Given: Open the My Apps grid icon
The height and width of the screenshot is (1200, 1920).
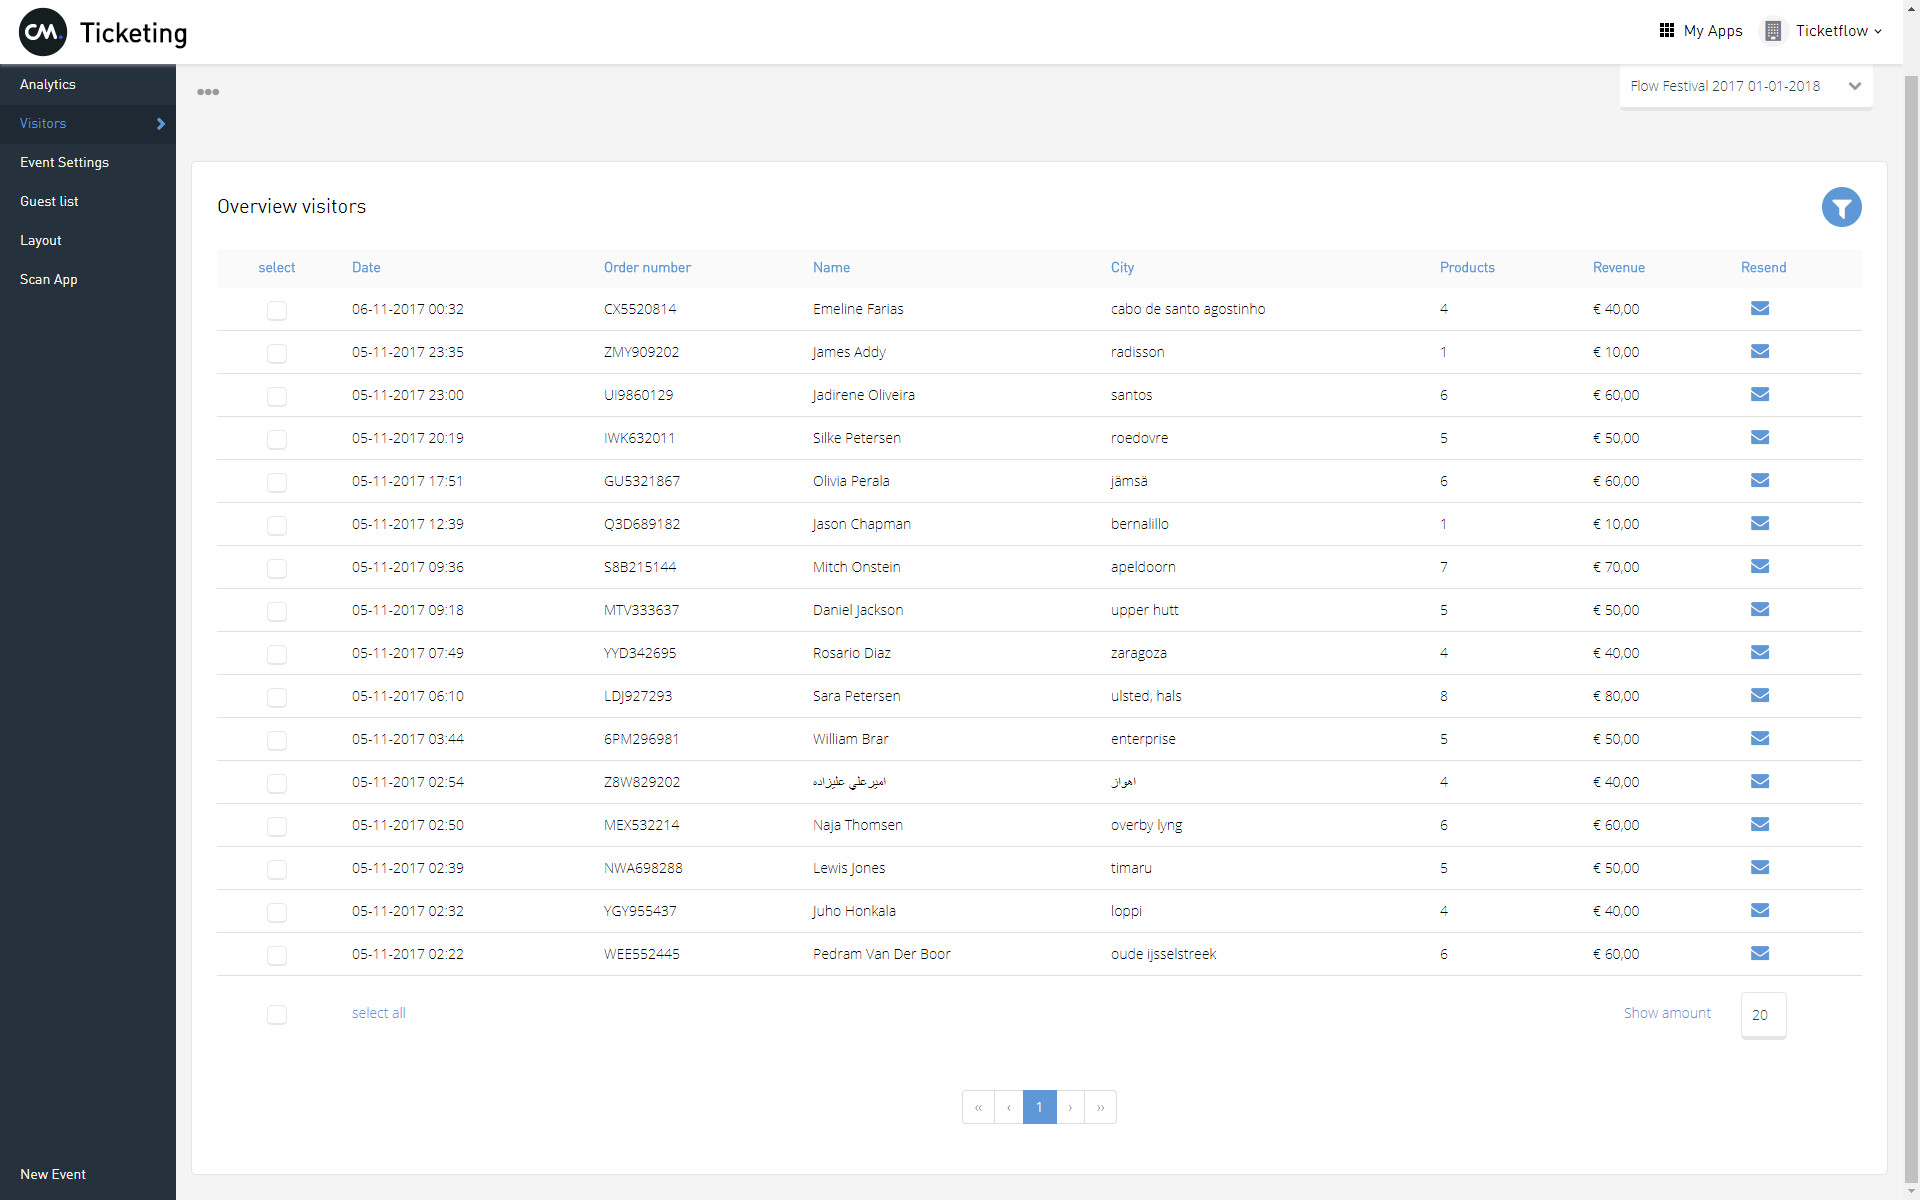Looking at the screenshot, I should [1666, 30].
